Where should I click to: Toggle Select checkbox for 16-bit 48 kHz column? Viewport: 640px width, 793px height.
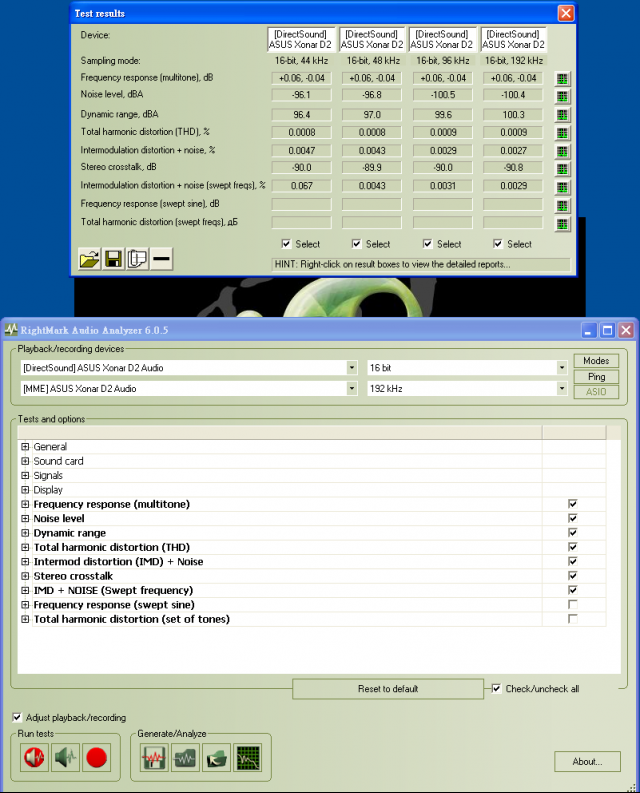(357, 244)
